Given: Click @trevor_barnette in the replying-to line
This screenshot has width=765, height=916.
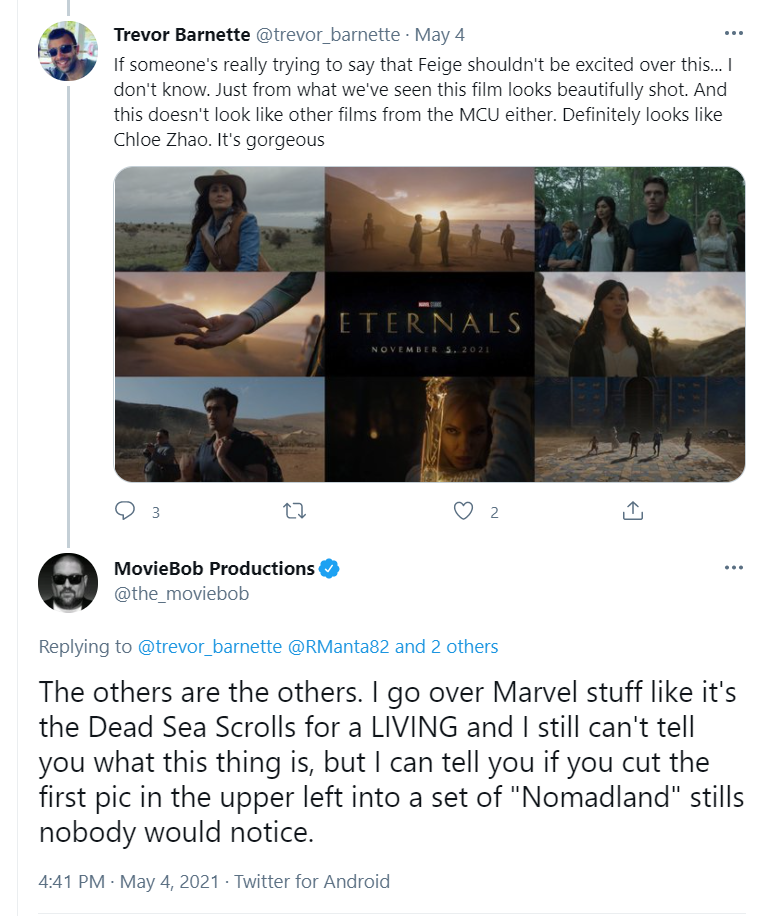Looking at the screenshot, I should pyautogui.click(x=210, y=647).
